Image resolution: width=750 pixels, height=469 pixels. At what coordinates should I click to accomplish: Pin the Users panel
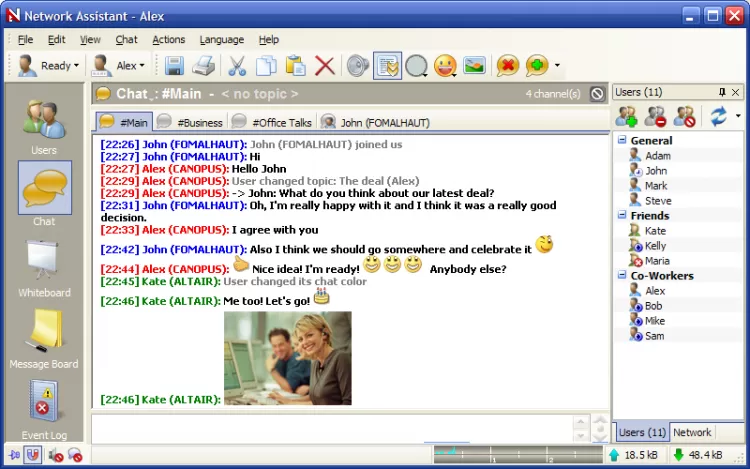click(722, 92)
